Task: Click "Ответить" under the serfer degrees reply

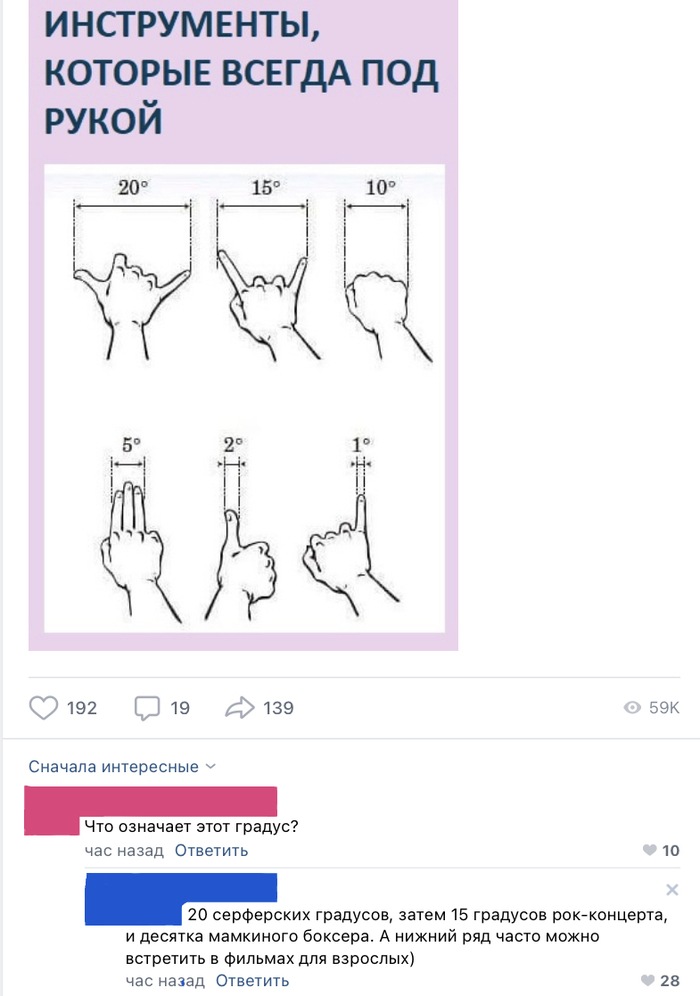Action: click(x=252, y=981)
